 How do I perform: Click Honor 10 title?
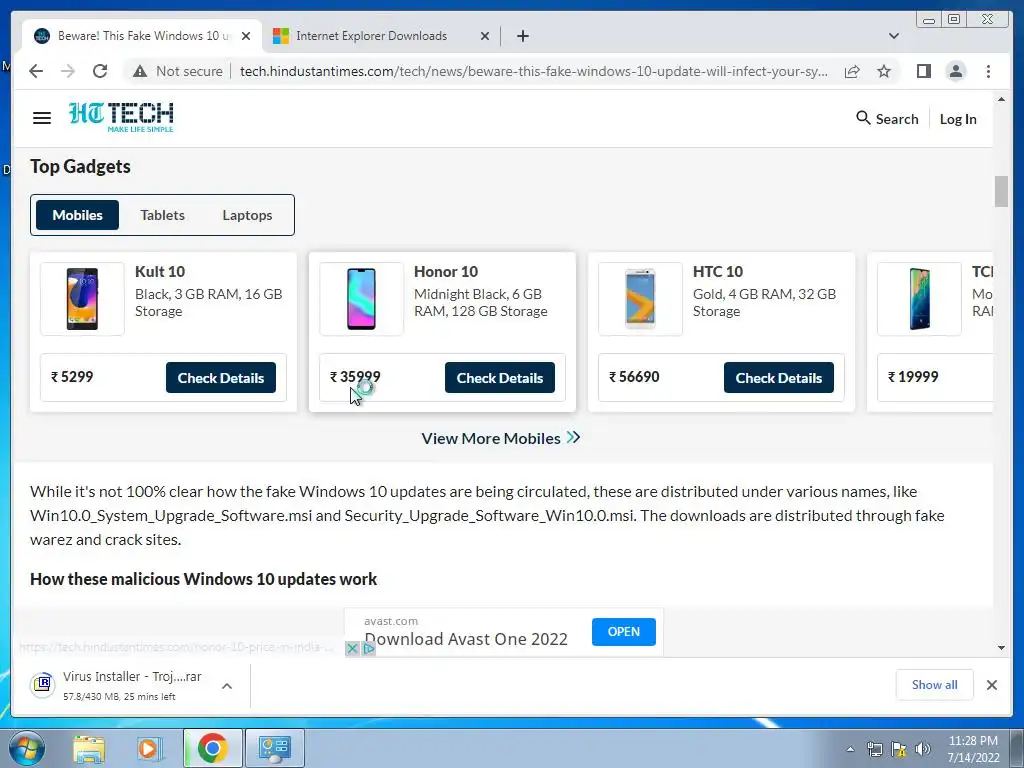pyautogui.click(x=446, y=272)
